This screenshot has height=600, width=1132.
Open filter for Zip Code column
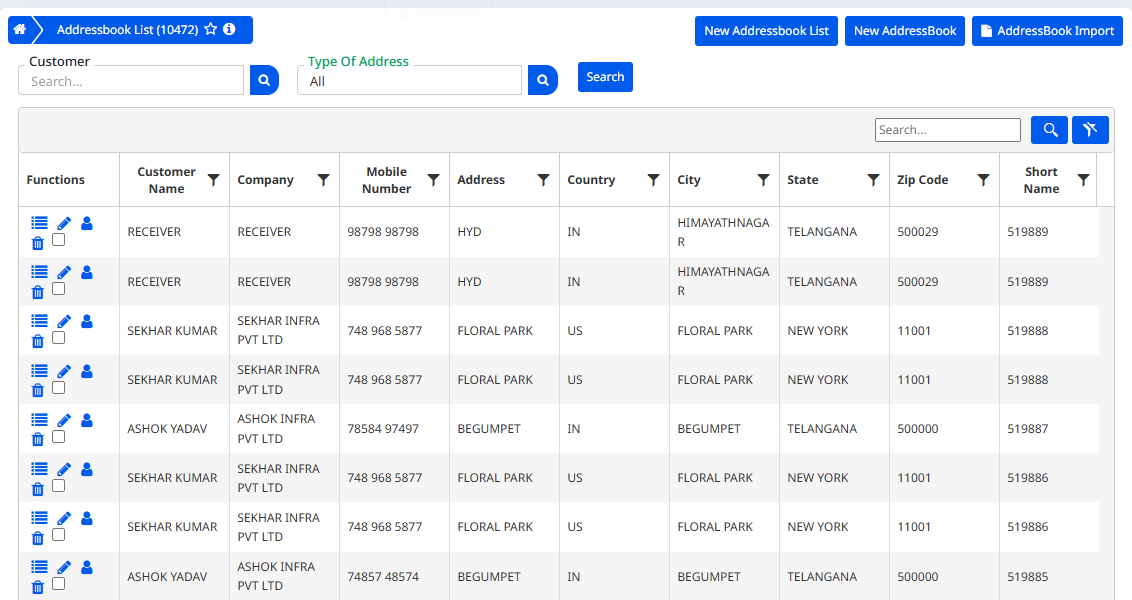(x=983, y=180)
